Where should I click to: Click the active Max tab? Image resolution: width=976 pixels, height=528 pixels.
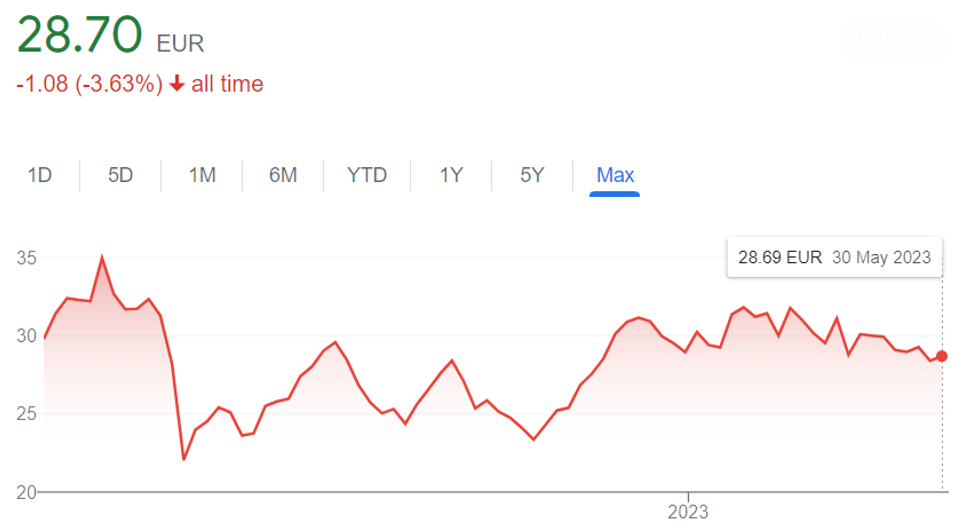[615, 176]
